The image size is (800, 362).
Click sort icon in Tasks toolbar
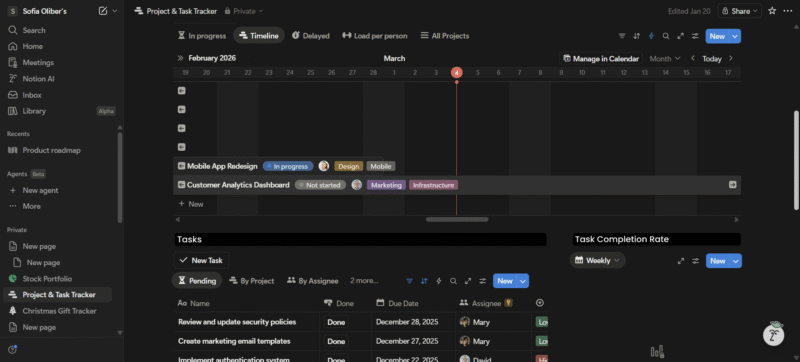(424, 281)
